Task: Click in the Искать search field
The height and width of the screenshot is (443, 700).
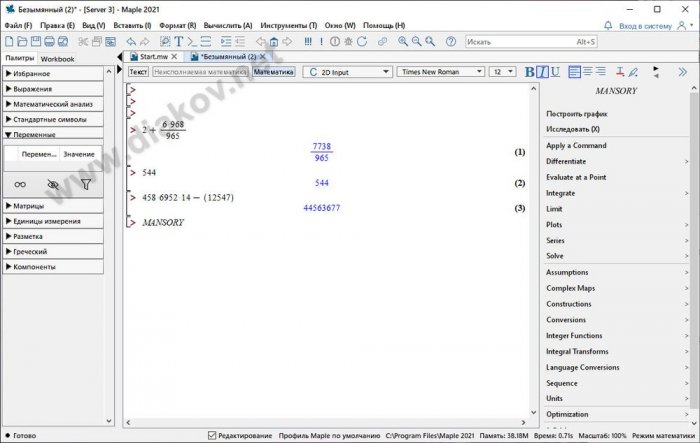Action: point(531,42)
